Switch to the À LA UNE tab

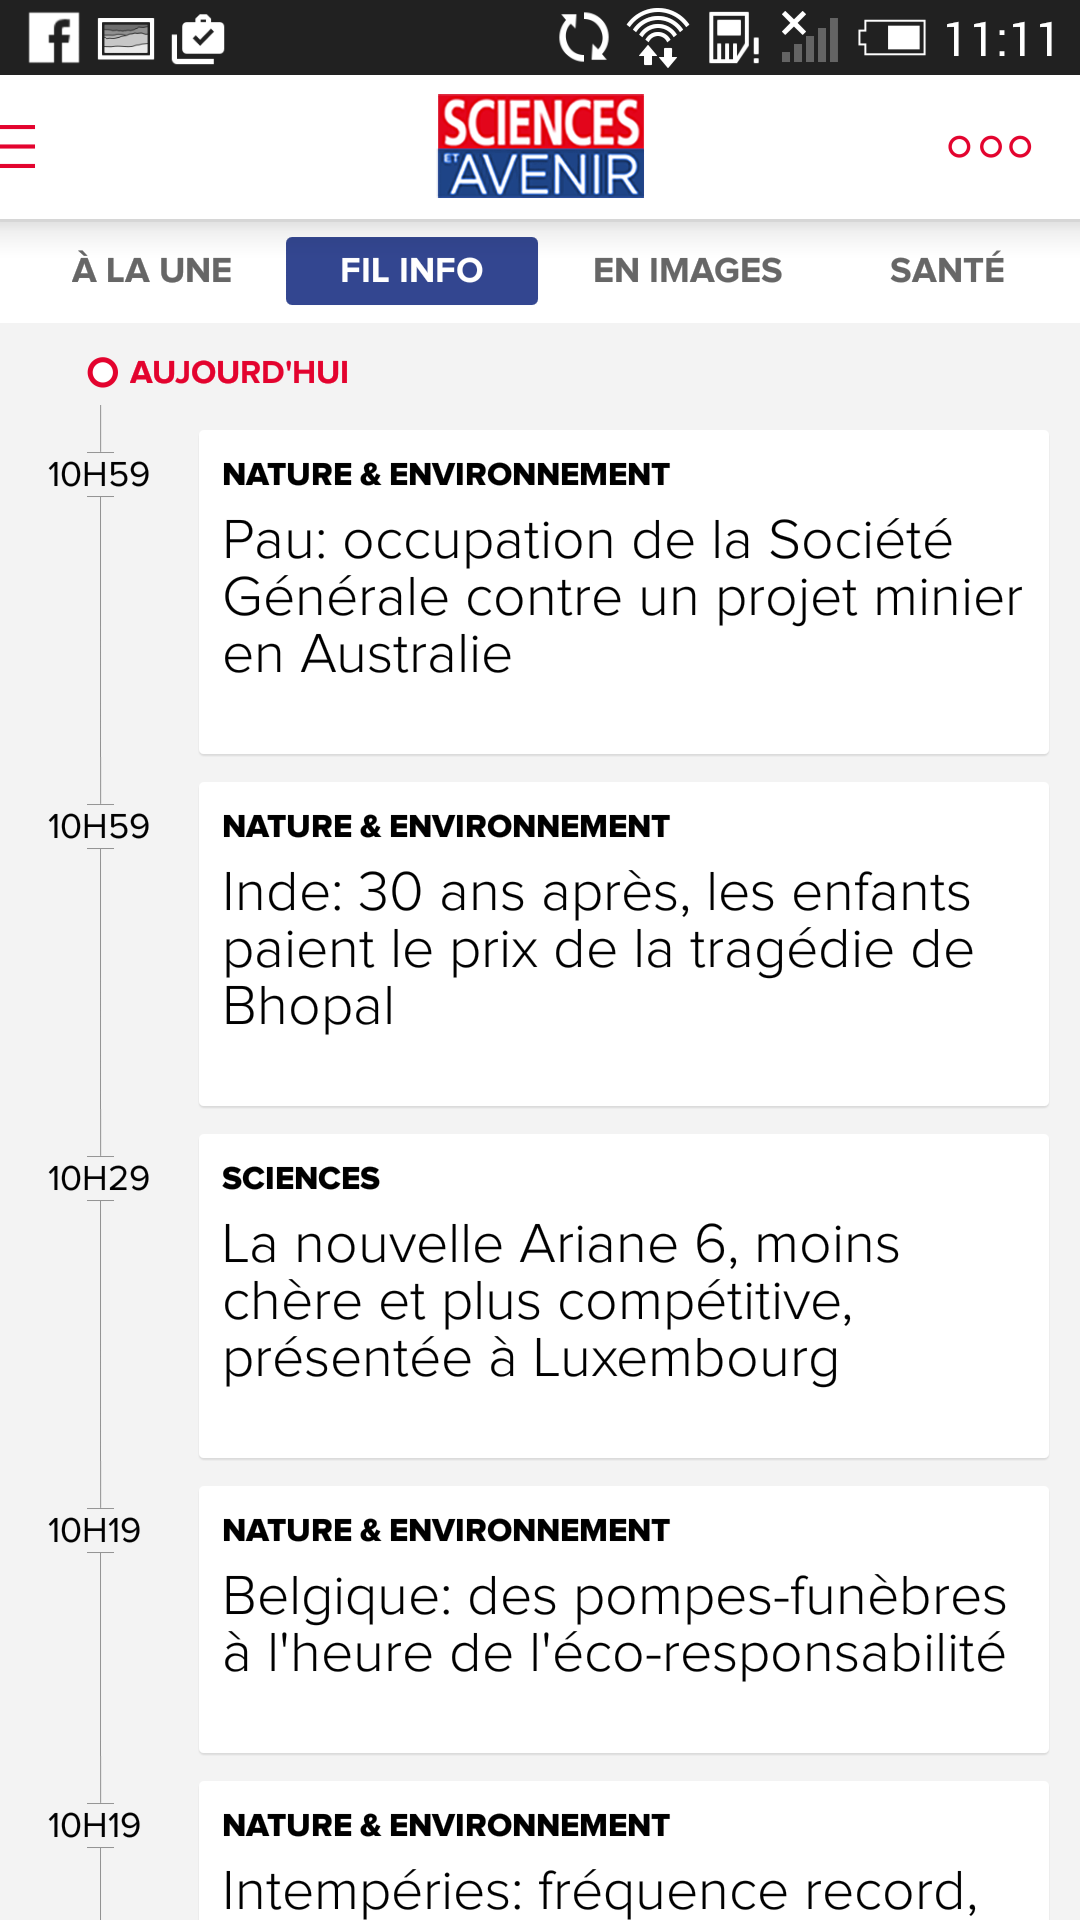pos(152,270)
